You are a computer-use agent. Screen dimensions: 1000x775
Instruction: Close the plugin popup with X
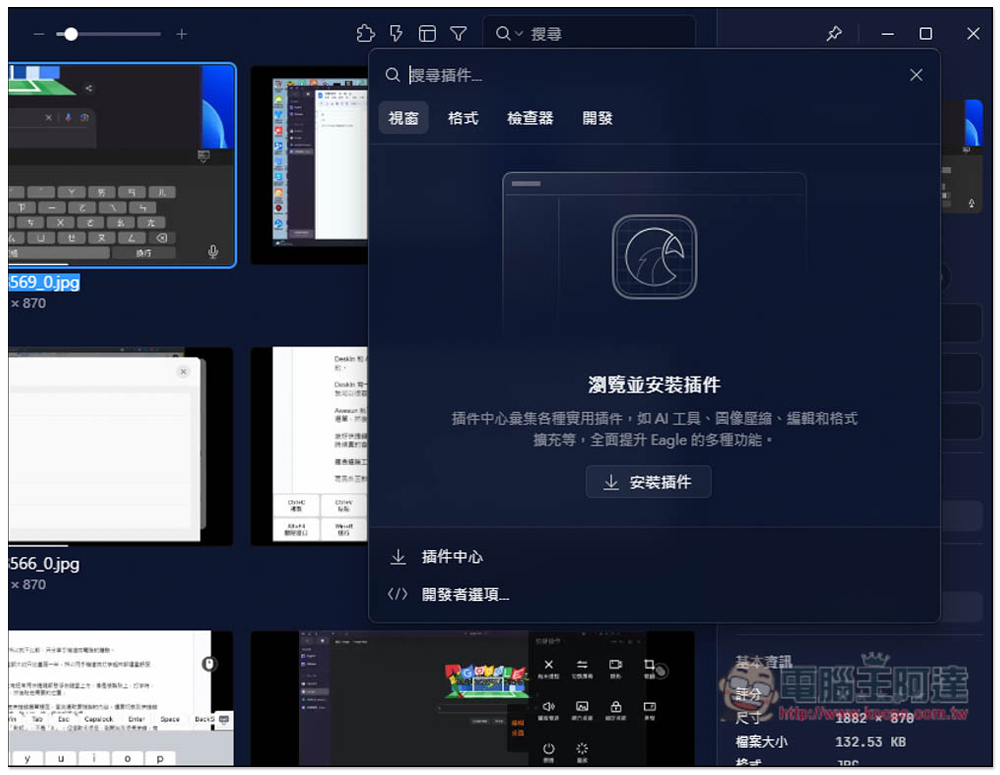916,75
